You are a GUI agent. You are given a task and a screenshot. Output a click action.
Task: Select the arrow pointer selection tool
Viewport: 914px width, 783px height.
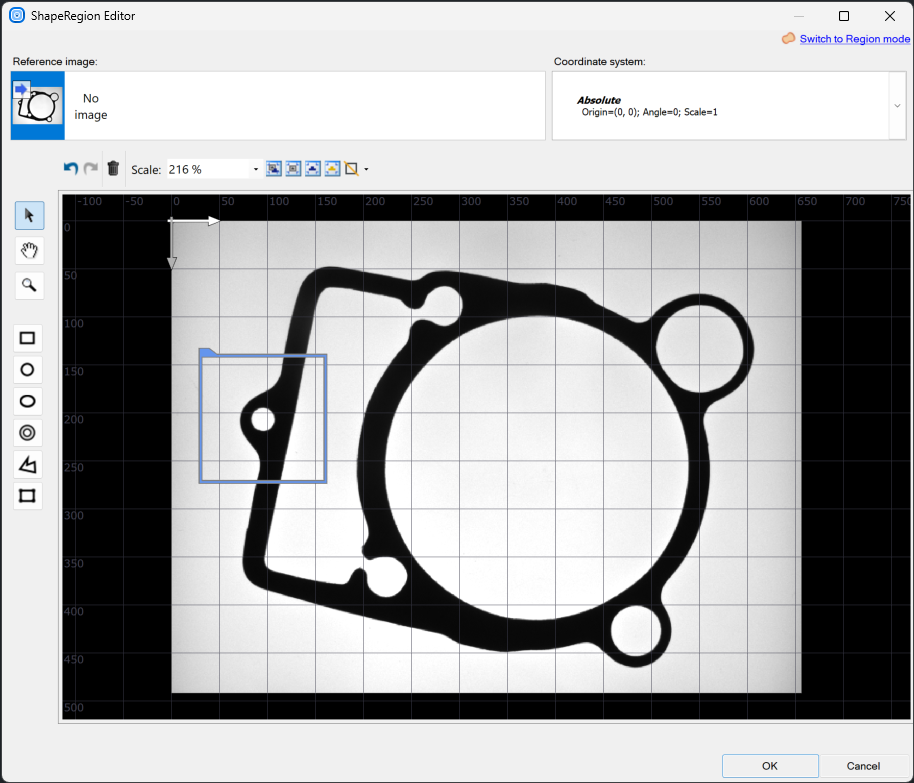[x=29, y=215]
